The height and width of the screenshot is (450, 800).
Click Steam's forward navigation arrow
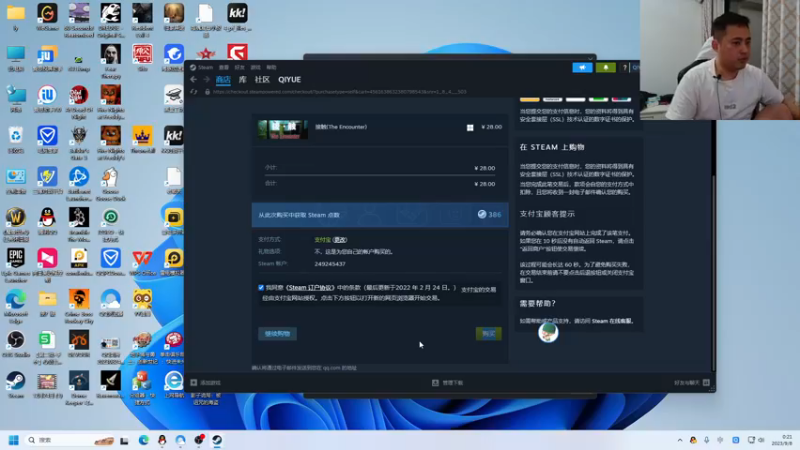click(x=206, y=80)
